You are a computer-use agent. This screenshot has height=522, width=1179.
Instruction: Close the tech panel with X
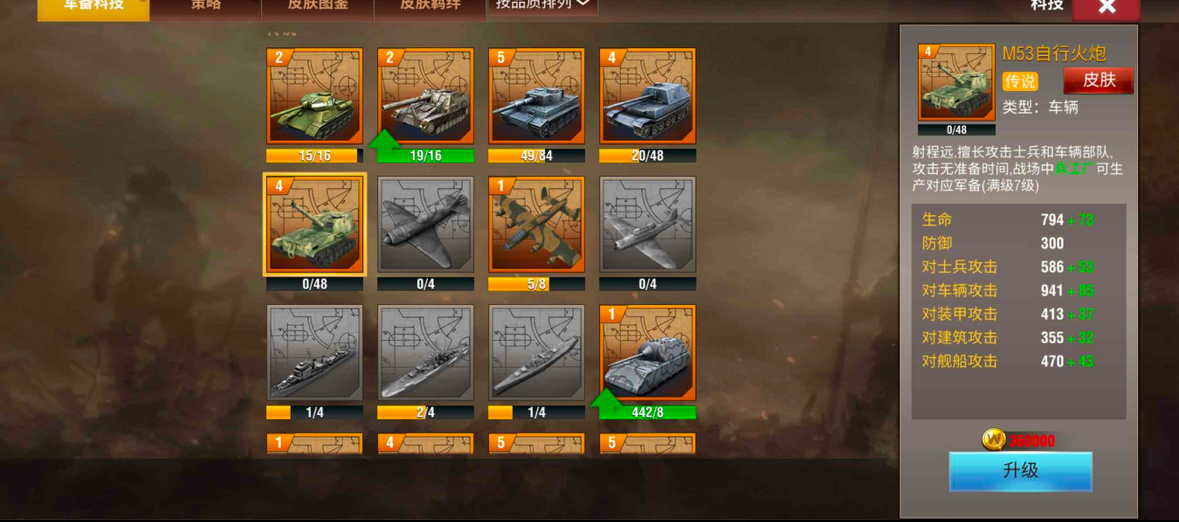pyautogui.click(x=1106, y=8)
